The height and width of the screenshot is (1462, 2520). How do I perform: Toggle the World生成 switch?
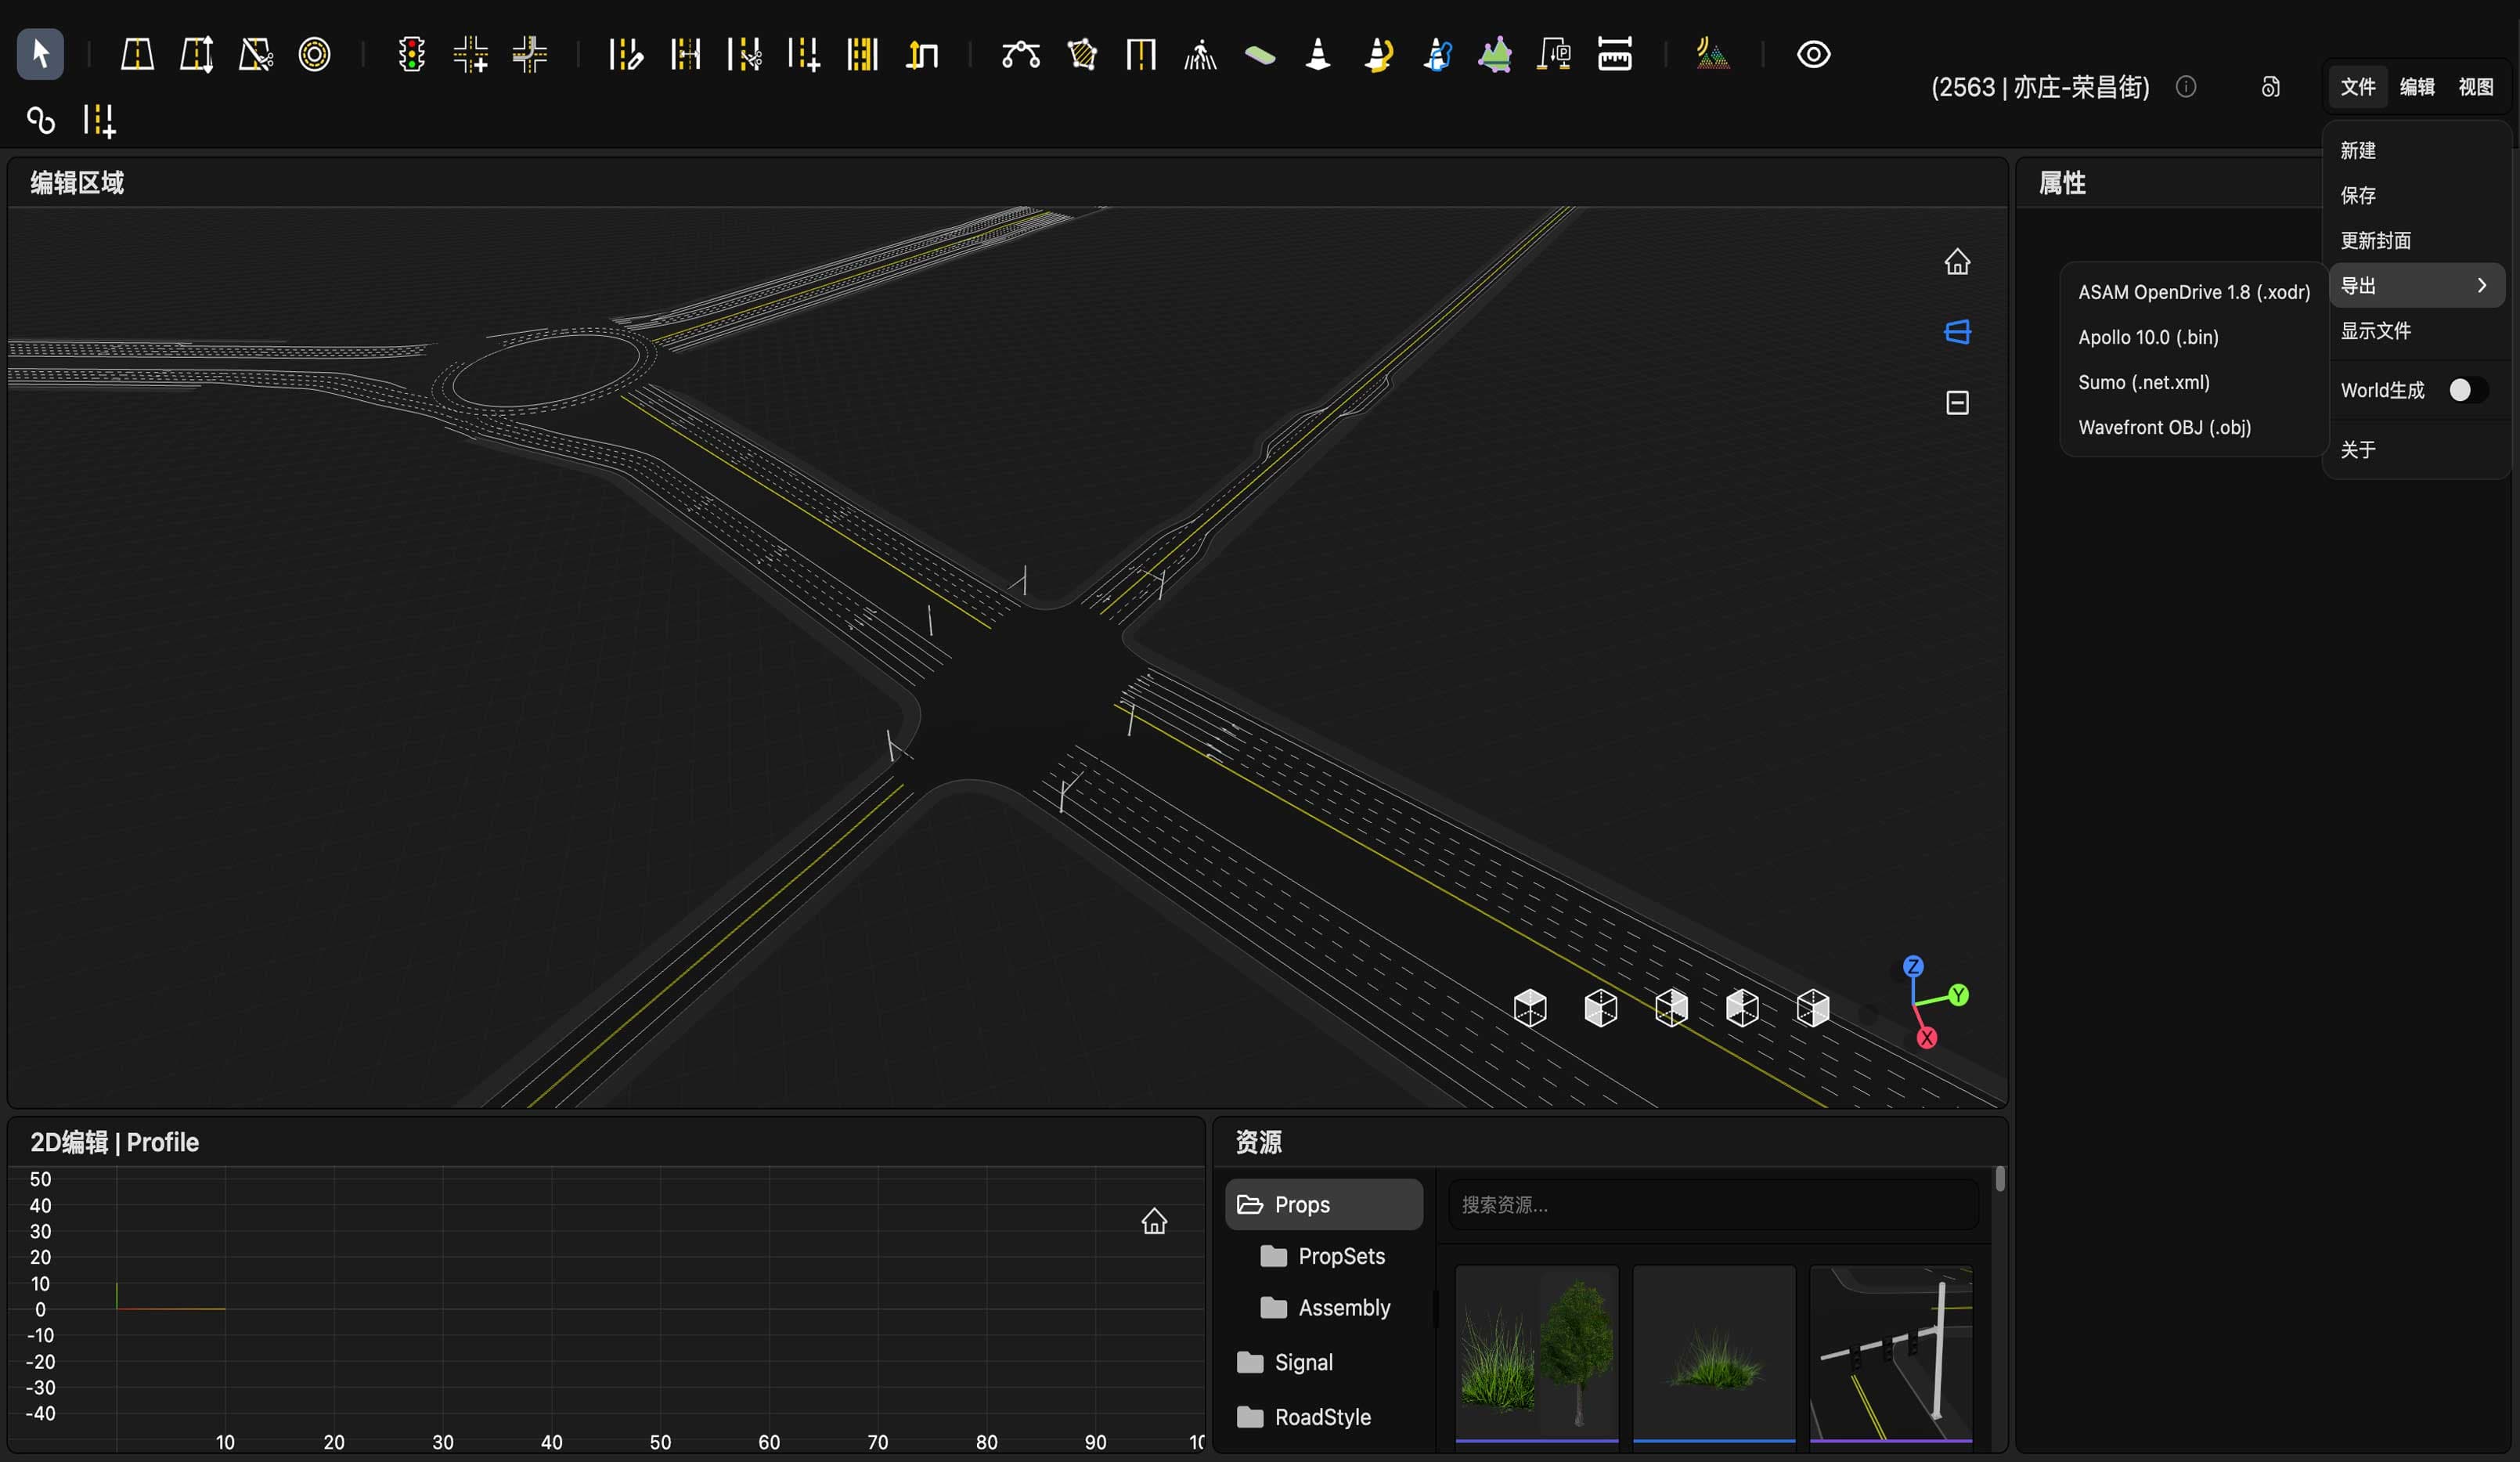[x=2467, y=390]
